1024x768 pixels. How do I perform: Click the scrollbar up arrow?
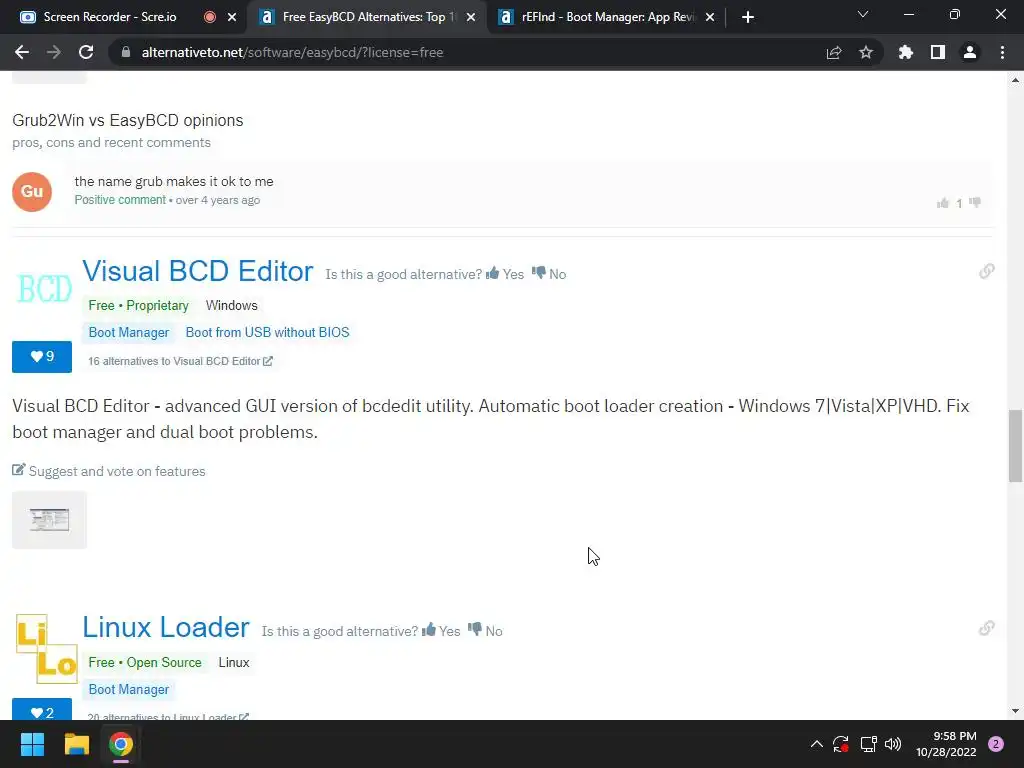(1015, 80)
